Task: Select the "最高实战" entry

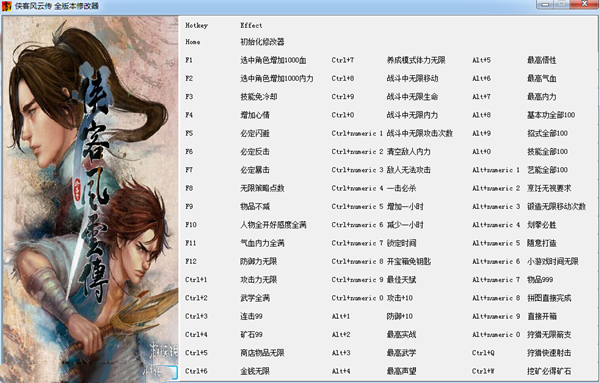Action: coord(401,334)
